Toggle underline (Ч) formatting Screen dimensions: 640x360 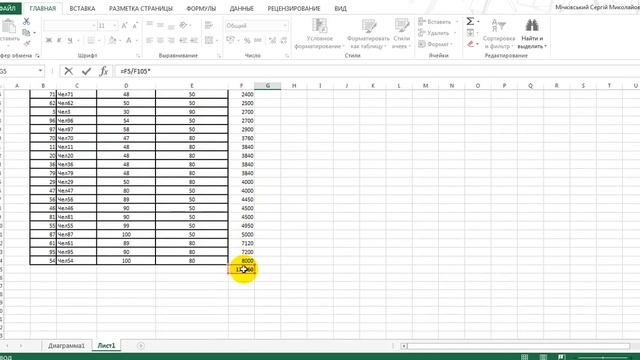tap(70, 40)
